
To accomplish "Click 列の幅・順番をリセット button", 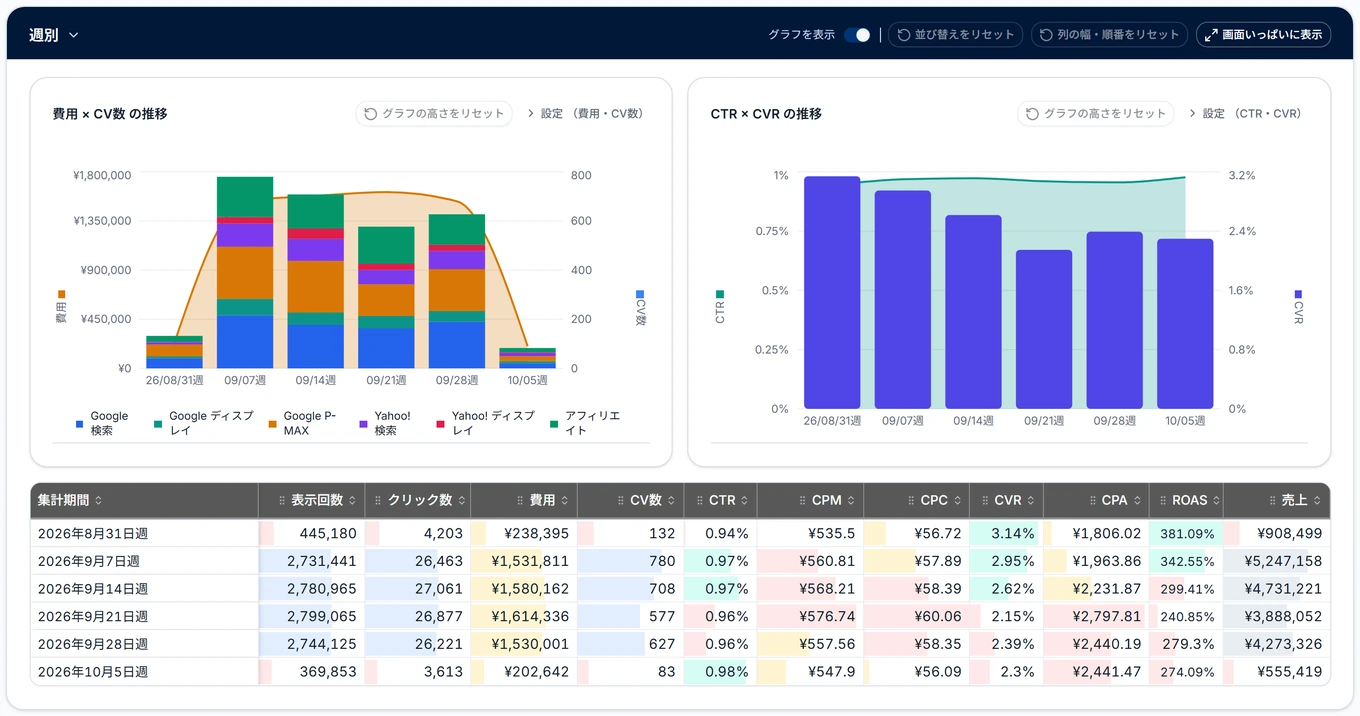I will tap(1109, 35).
